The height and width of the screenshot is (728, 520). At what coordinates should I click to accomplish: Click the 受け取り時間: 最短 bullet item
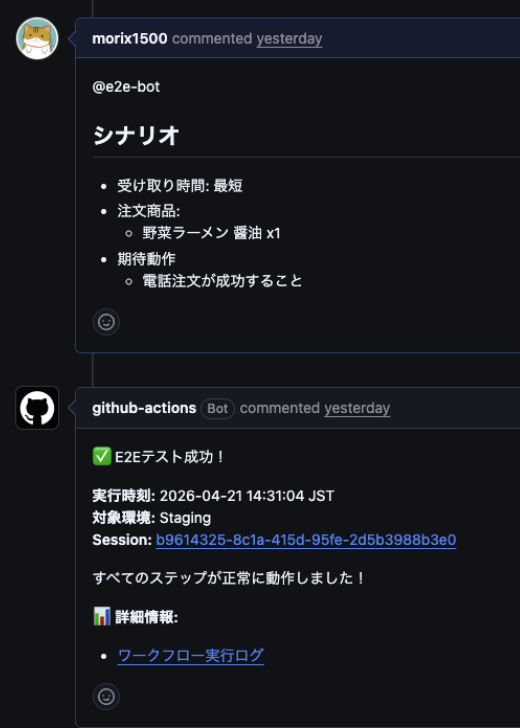(180, 186)
